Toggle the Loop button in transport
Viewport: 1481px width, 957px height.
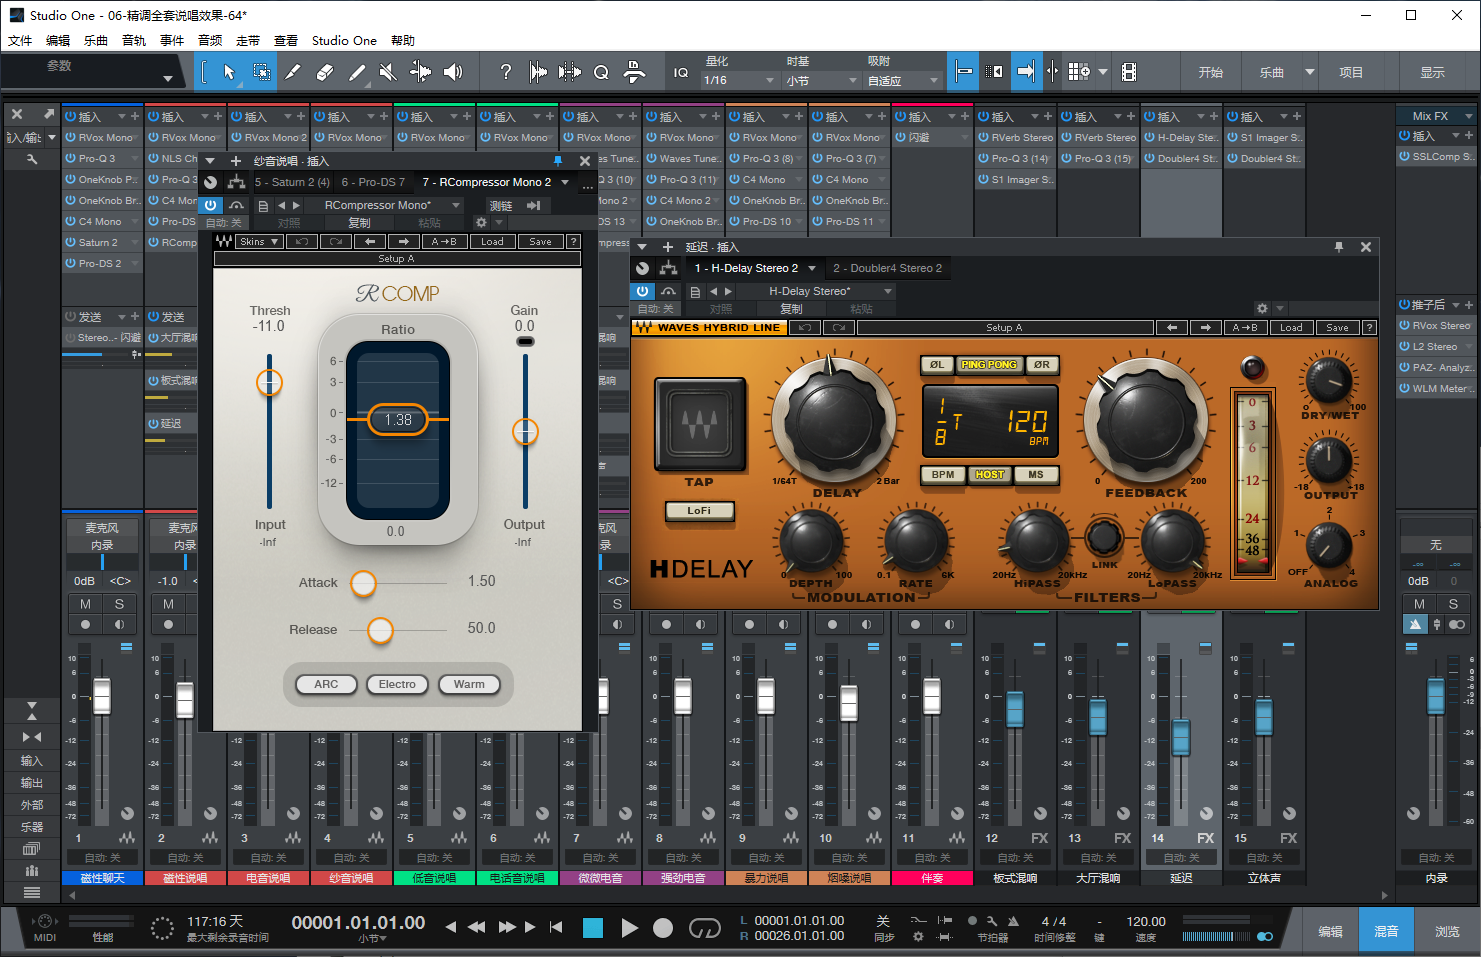(704, 928)
